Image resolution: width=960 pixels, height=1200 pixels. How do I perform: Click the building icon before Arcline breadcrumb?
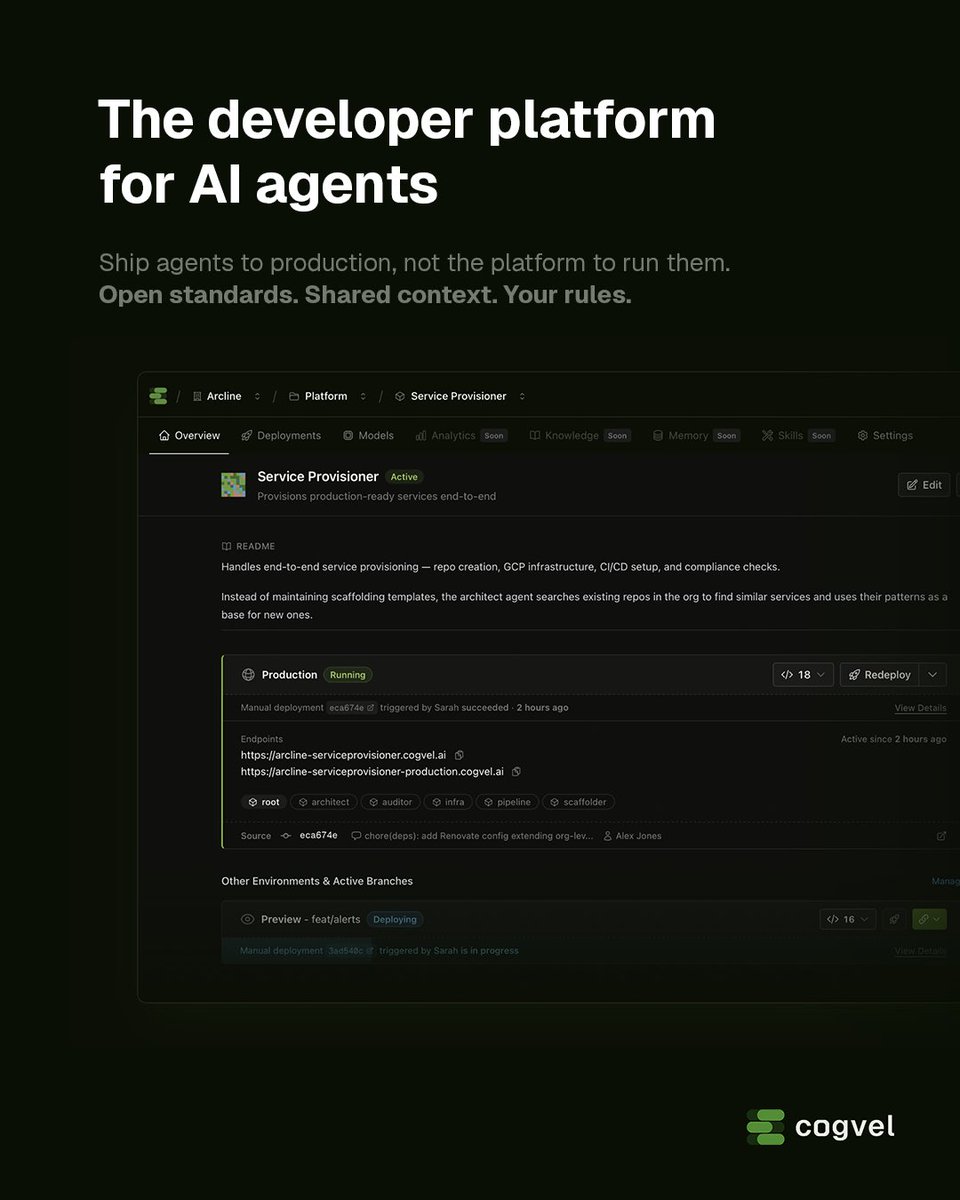click(197, 396)
